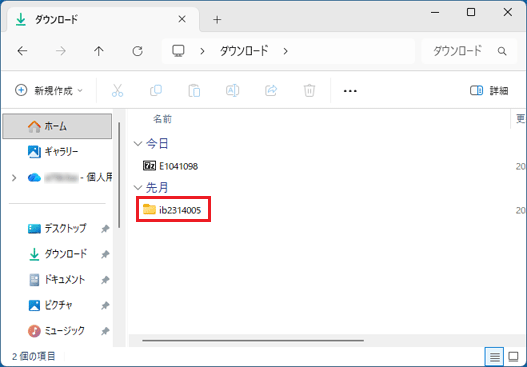This screenshot has height=367, width=527.
Task: Delete using the trash can icon
Action: (309, 91)
